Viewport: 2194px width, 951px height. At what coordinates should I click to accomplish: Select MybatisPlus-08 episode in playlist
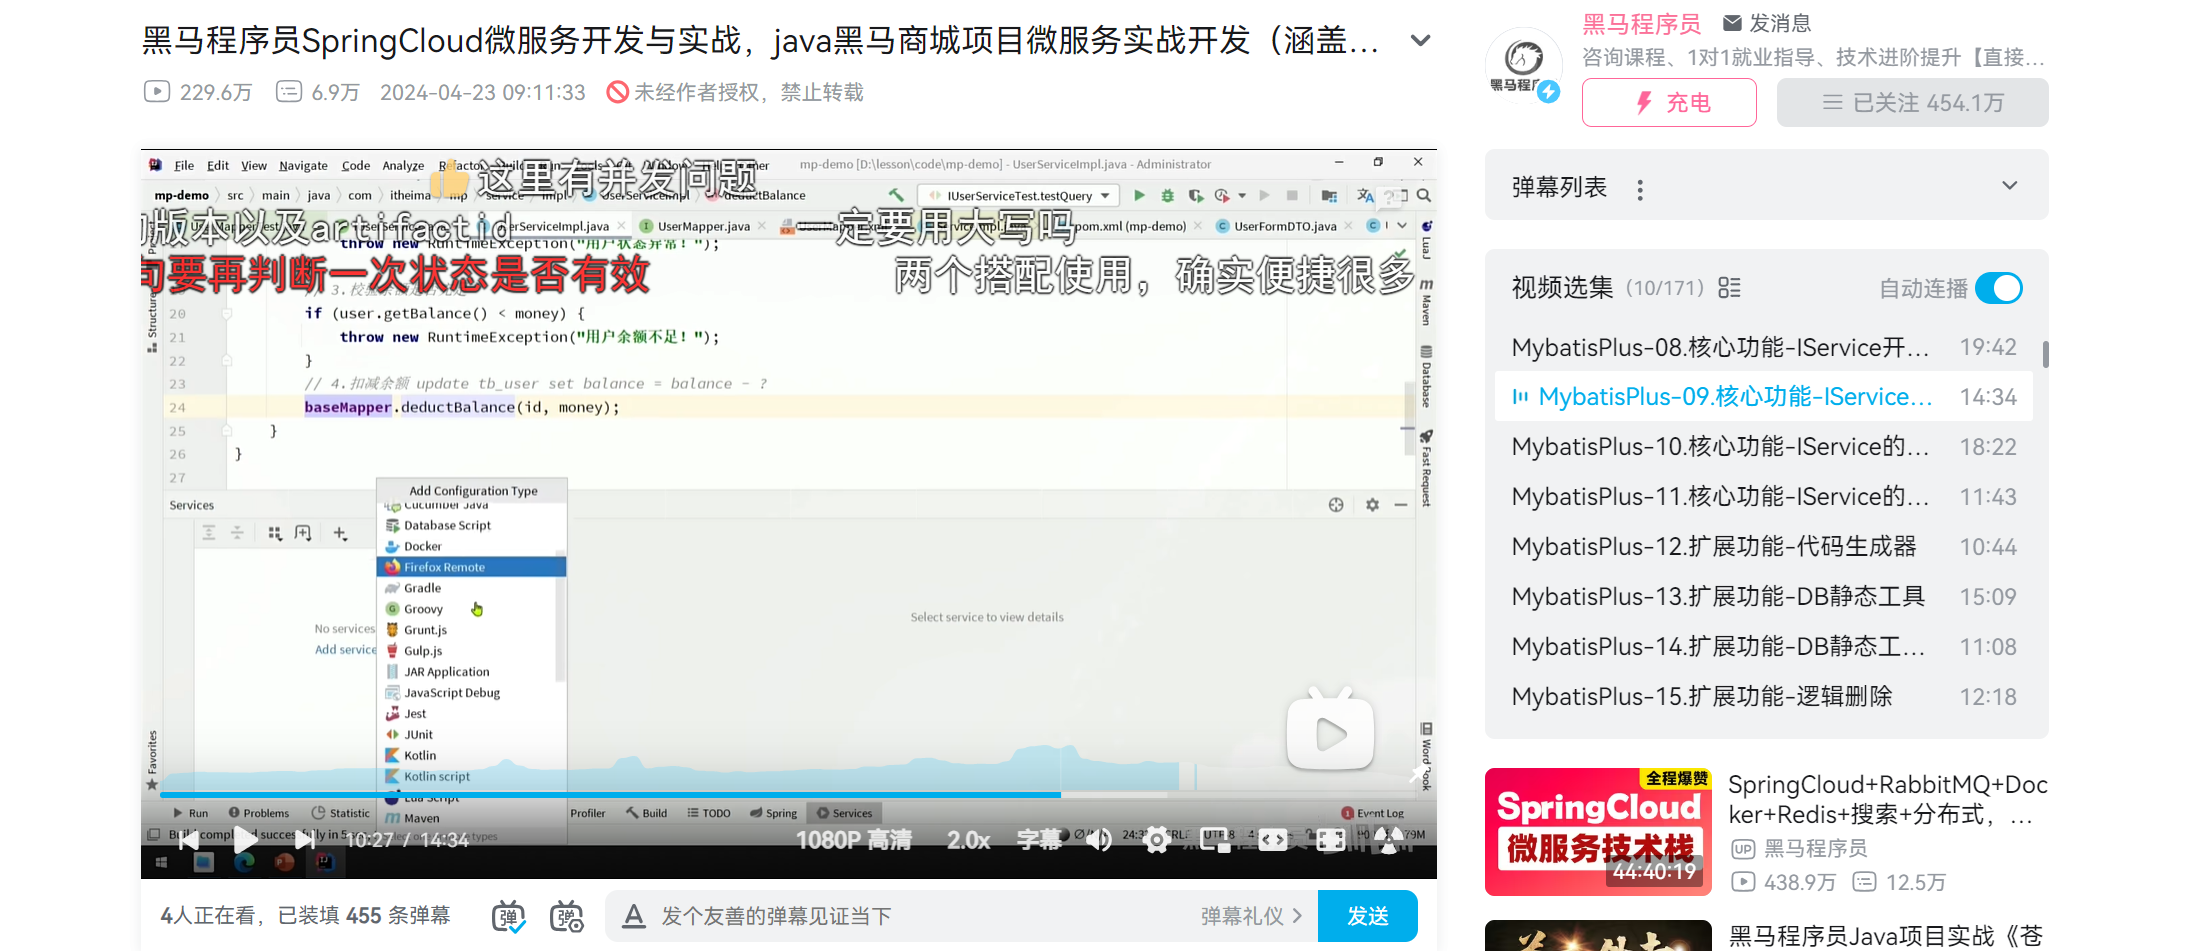coord(1764,347)
